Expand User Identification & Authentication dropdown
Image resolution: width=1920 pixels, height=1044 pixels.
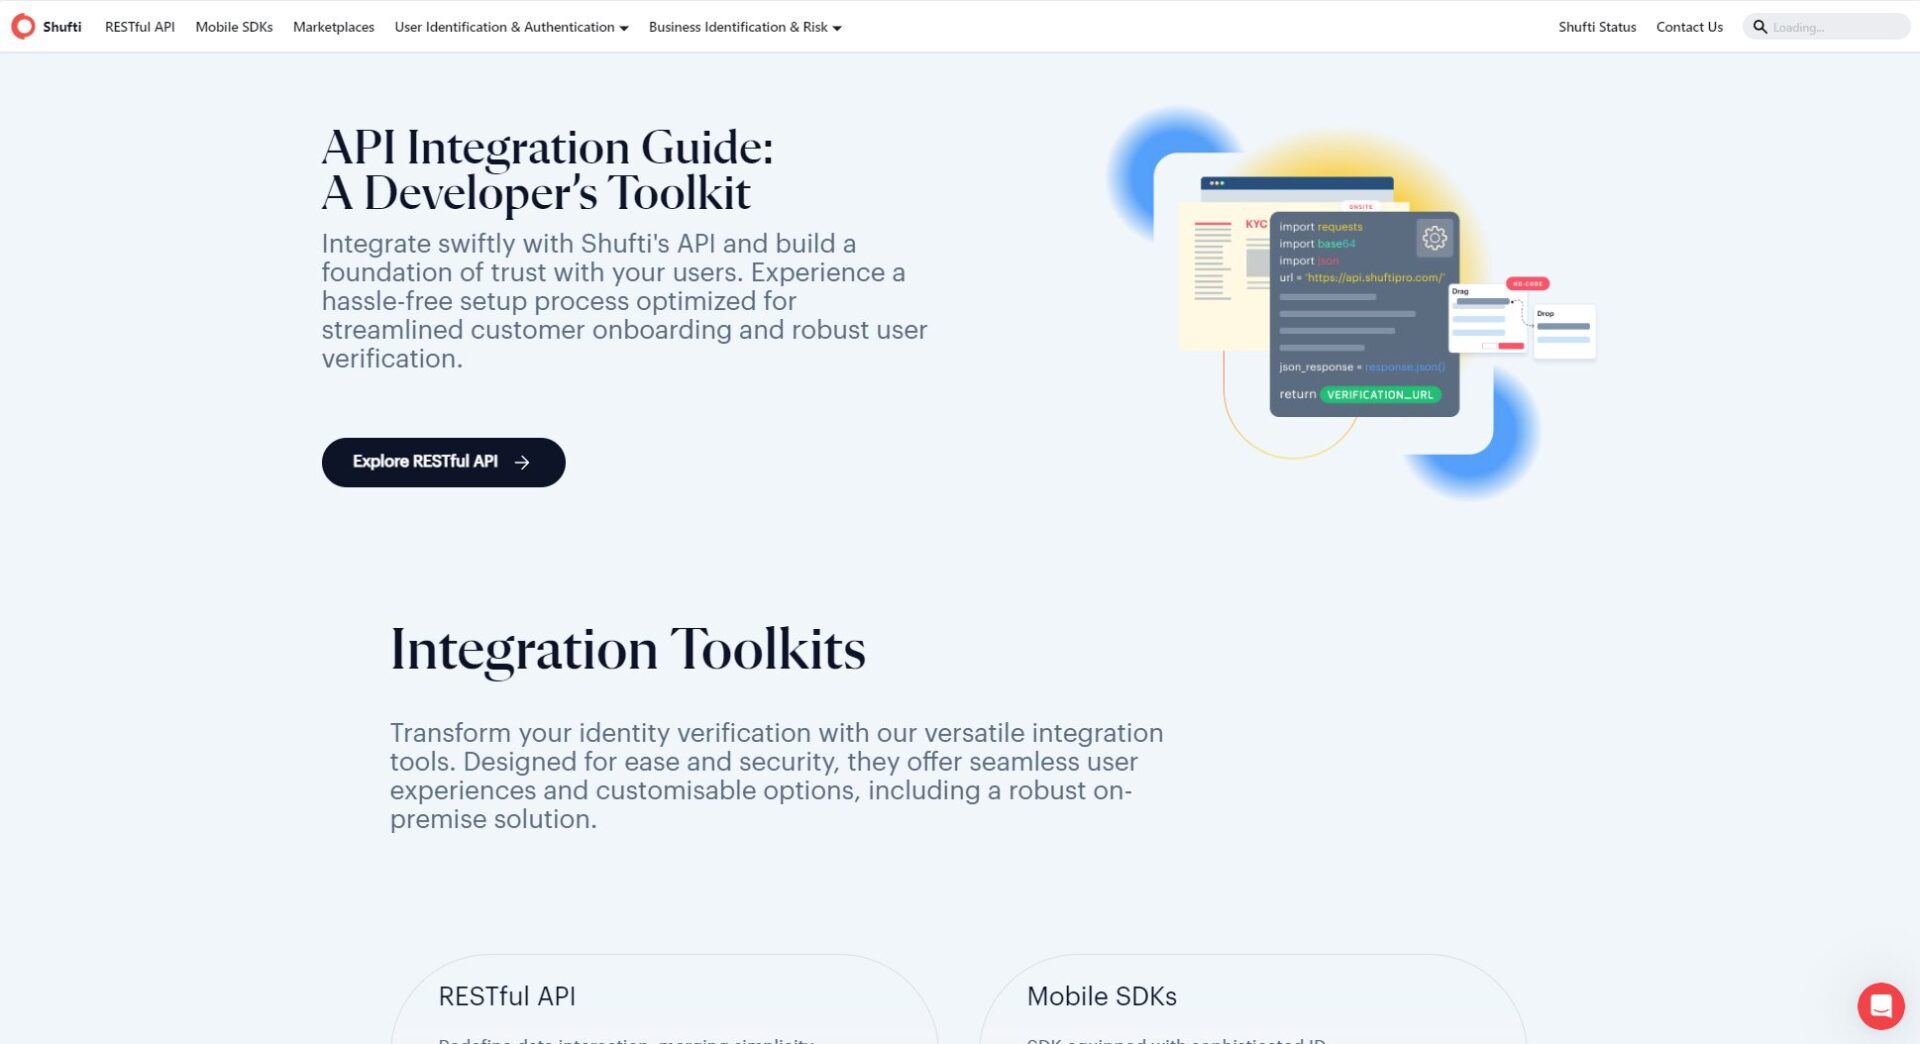pos(511,27)
